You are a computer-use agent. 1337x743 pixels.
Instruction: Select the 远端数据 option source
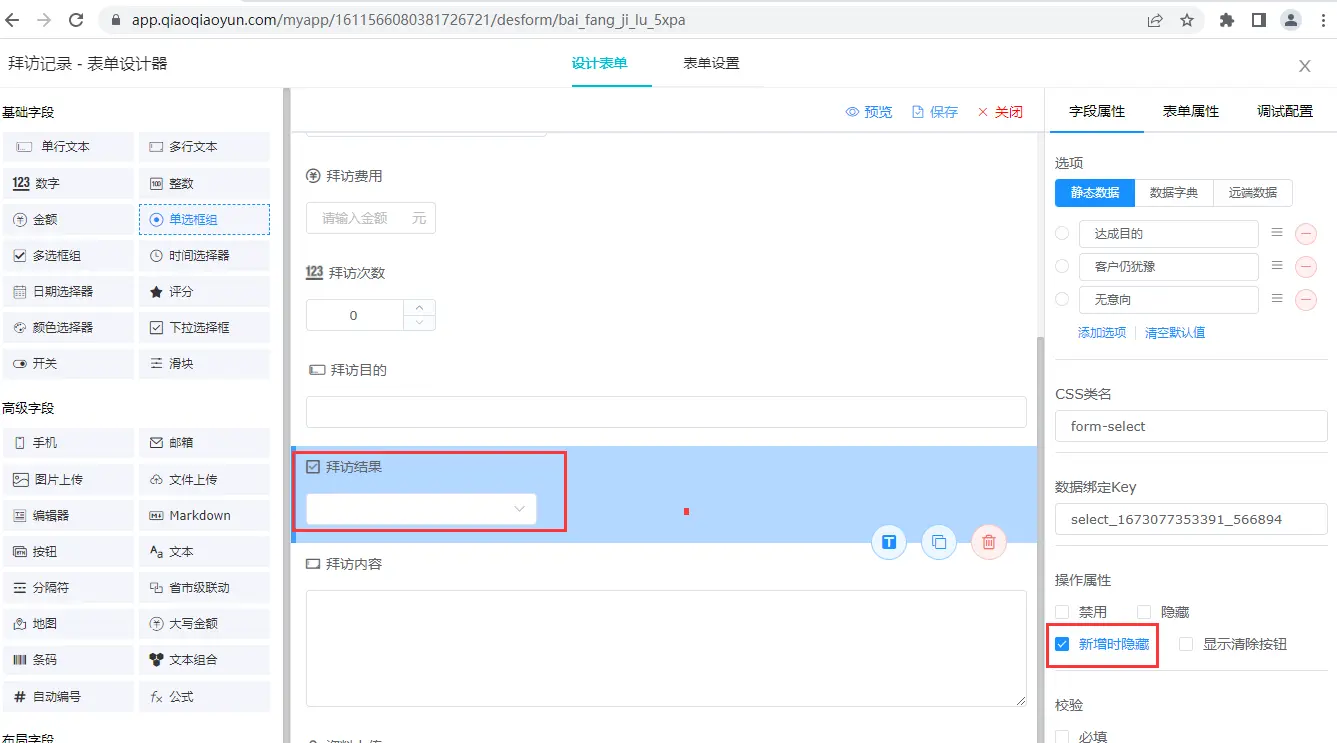tap(1253, 193)
